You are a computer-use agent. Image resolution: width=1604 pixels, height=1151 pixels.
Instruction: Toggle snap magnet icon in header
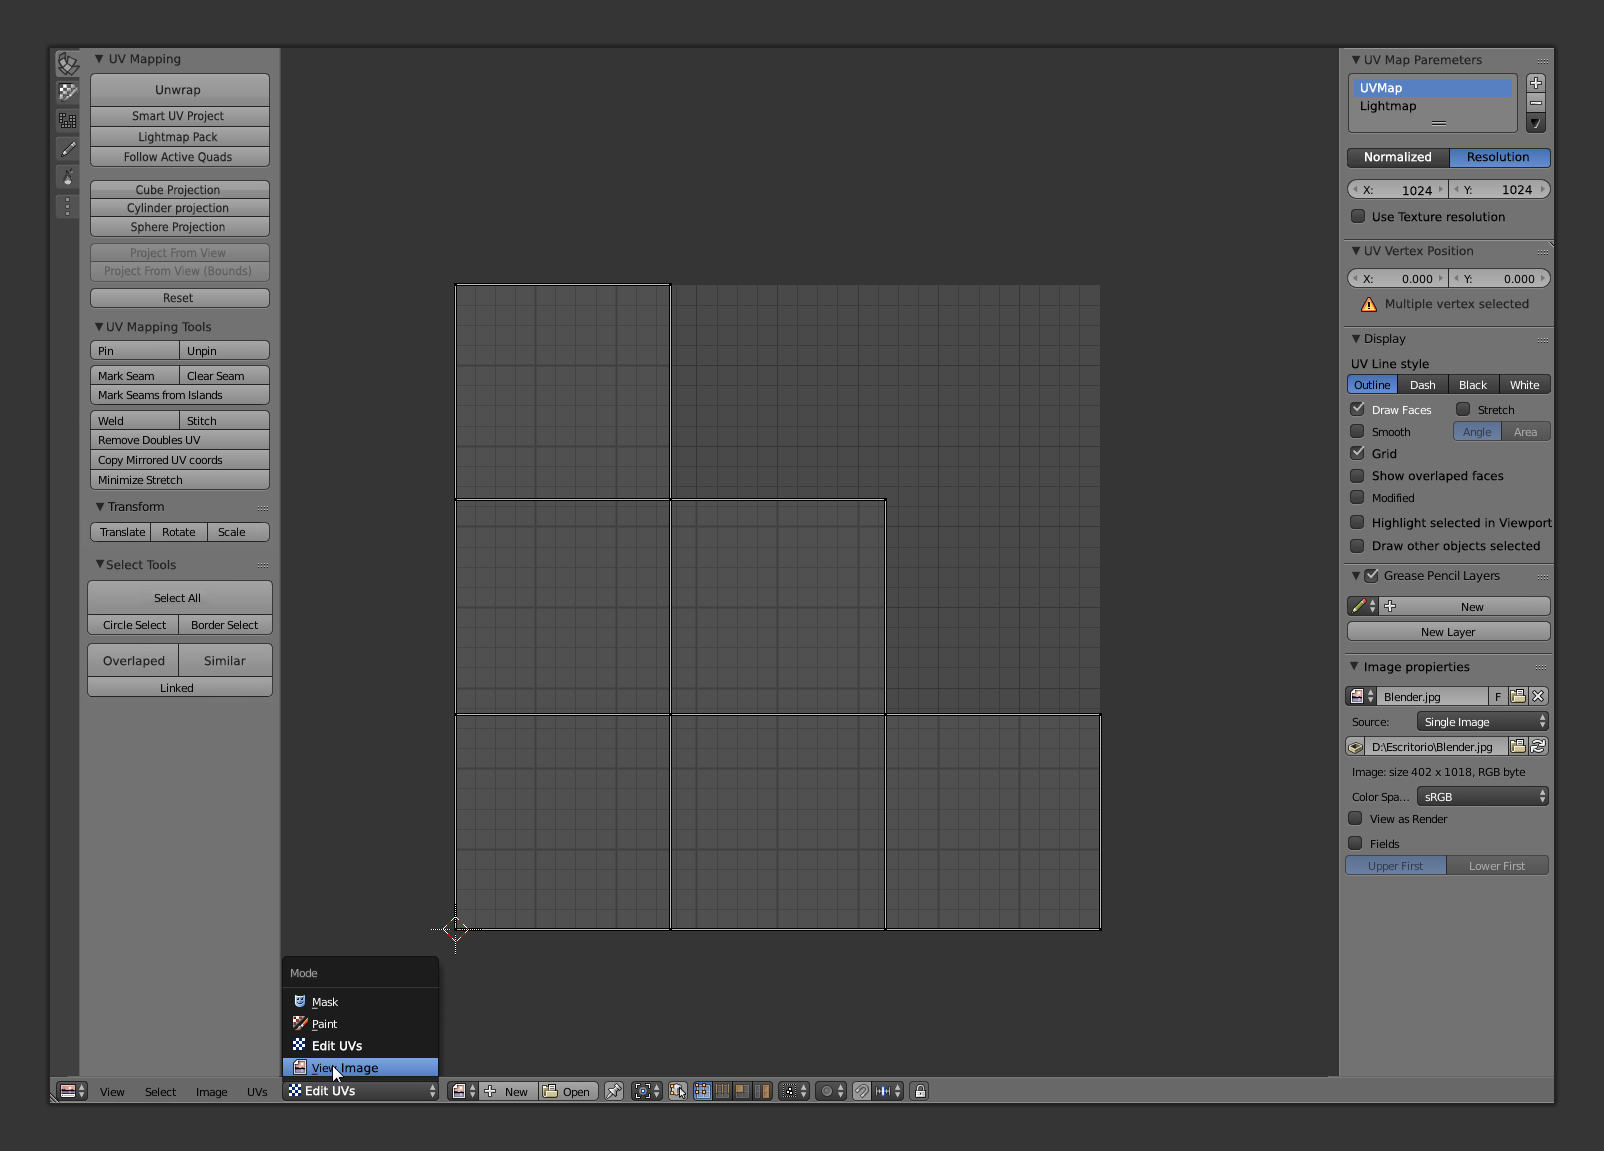point(861,1091)
